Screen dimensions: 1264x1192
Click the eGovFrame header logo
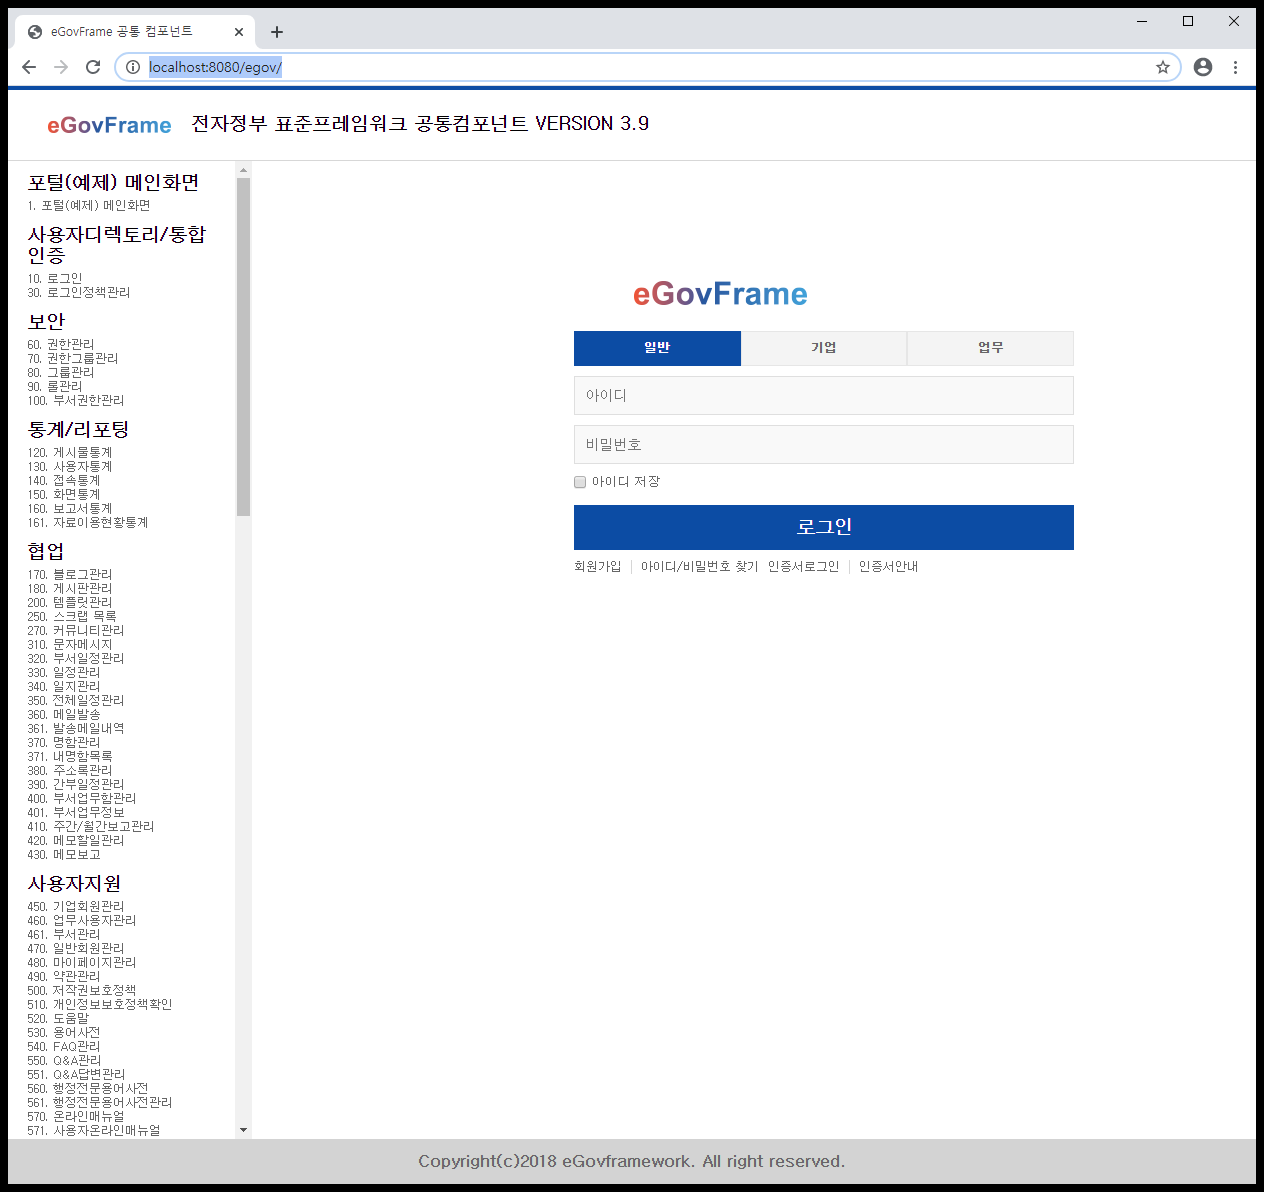[x=109, y=125]
